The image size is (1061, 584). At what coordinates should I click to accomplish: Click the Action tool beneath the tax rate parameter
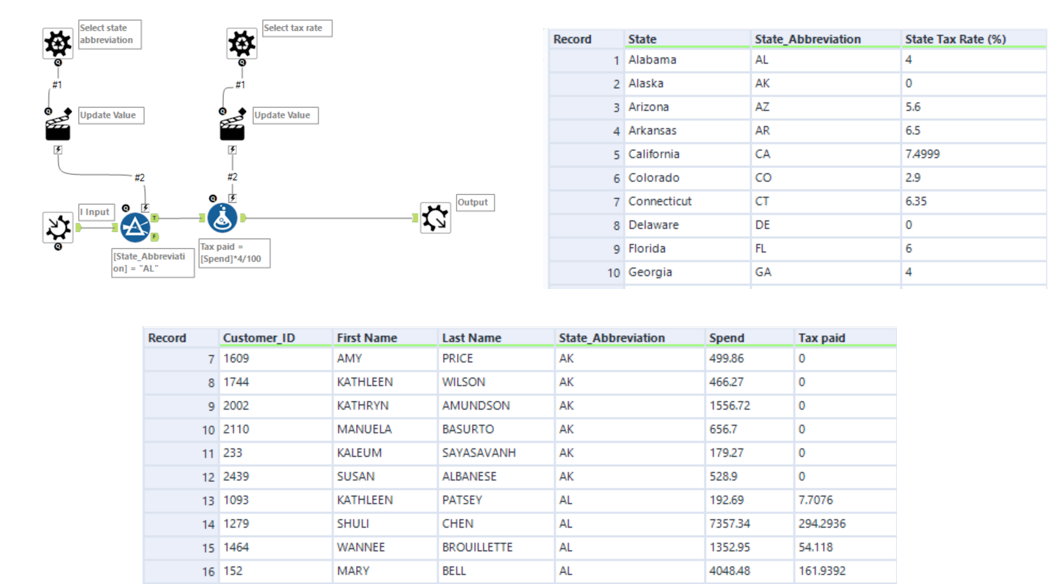pos(232,125)
